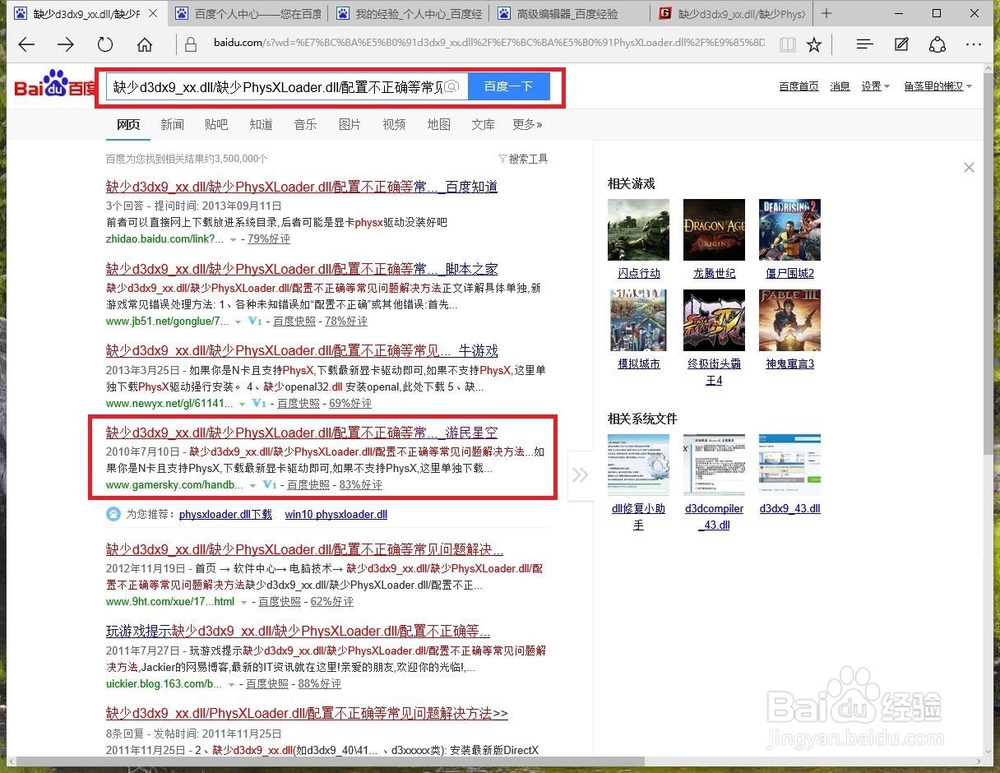Expand dropdown arrow next to www.newyx.net
Screen dimensions: 1000x773
242,404
